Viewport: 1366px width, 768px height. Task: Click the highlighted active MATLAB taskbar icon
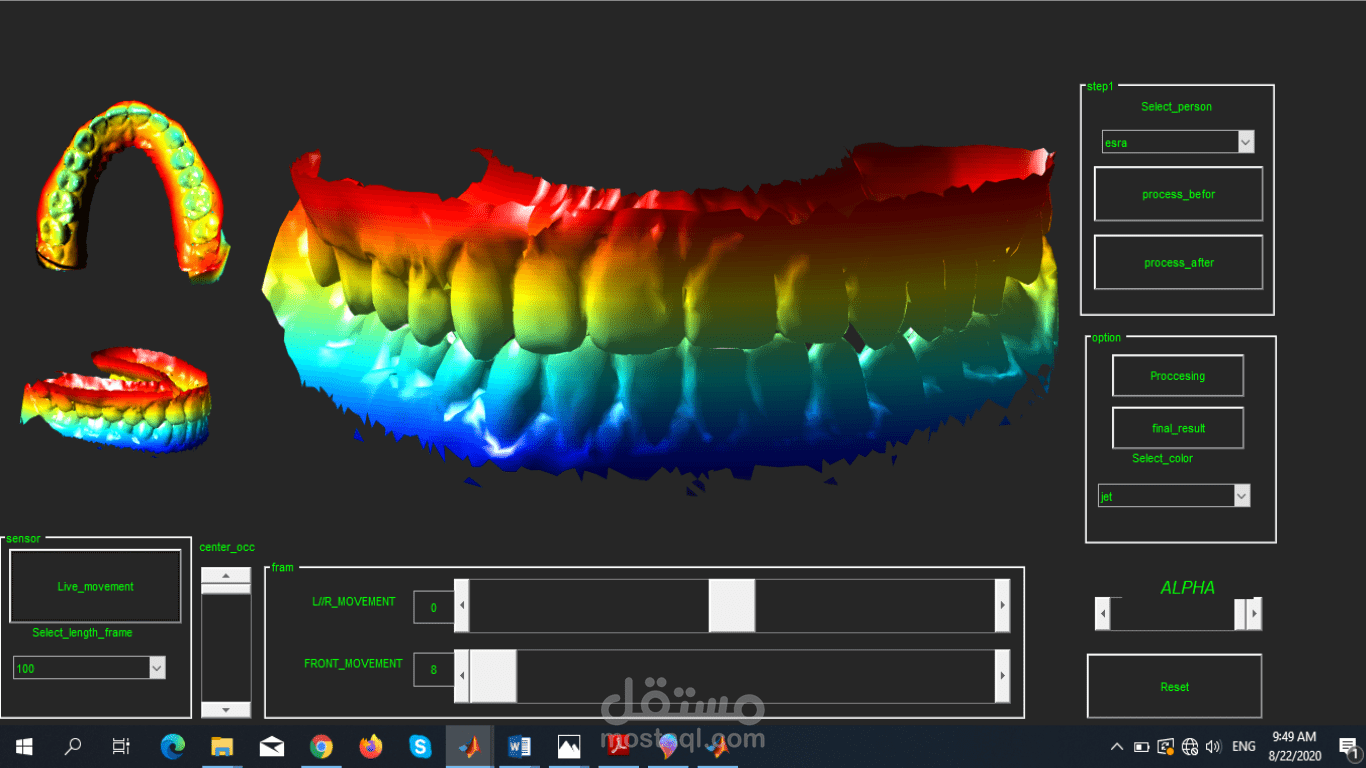pyautogui.click(x=470, y=746)
